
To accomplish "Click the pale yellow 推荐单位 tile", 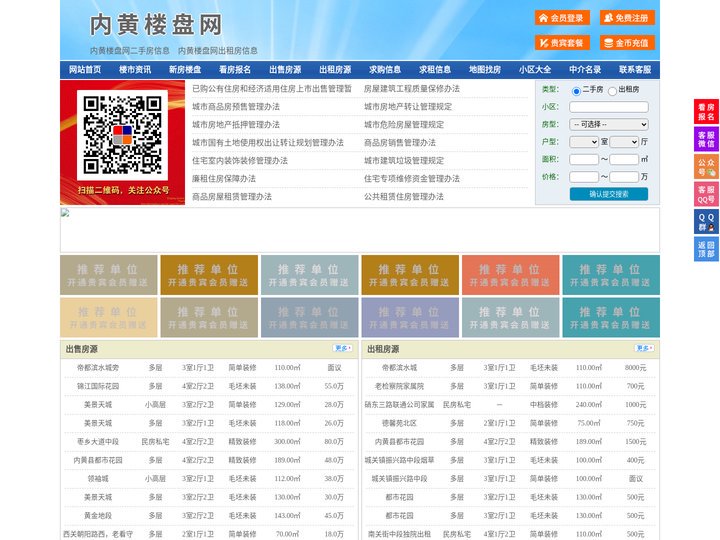I will (108, 318).
